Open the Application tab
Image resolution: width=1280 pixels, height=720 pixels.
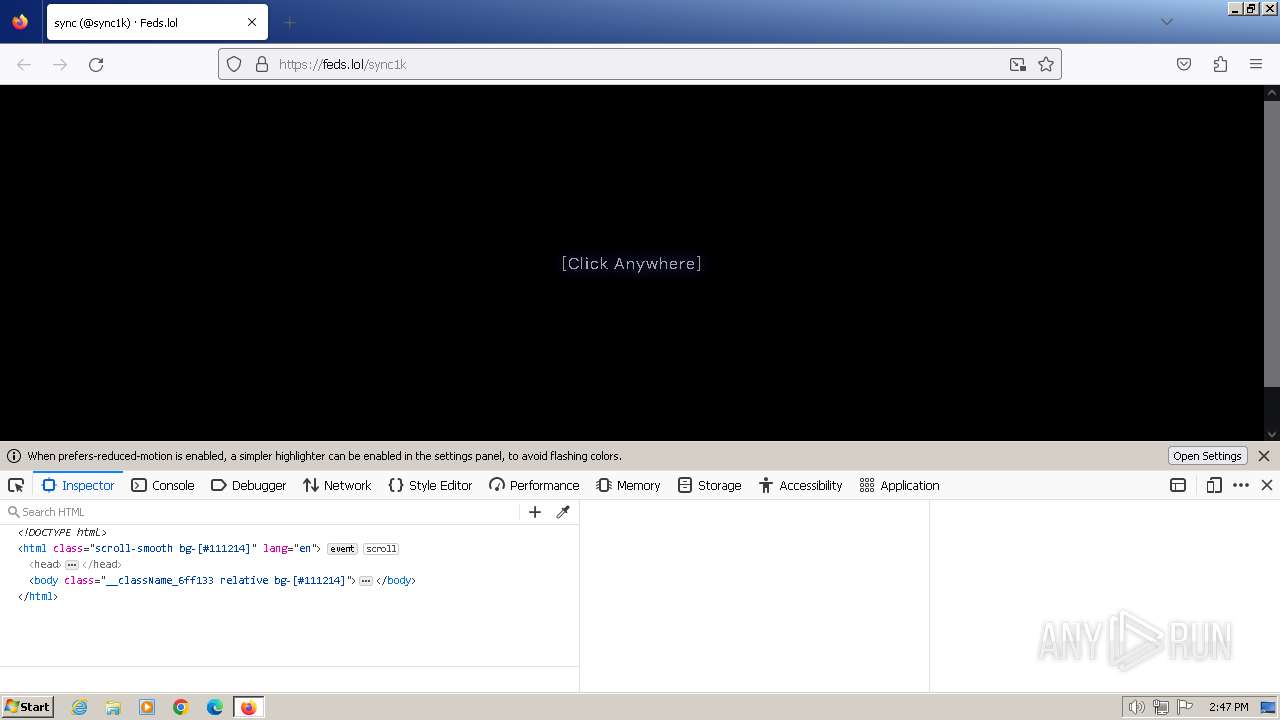(x=899, y=485)
